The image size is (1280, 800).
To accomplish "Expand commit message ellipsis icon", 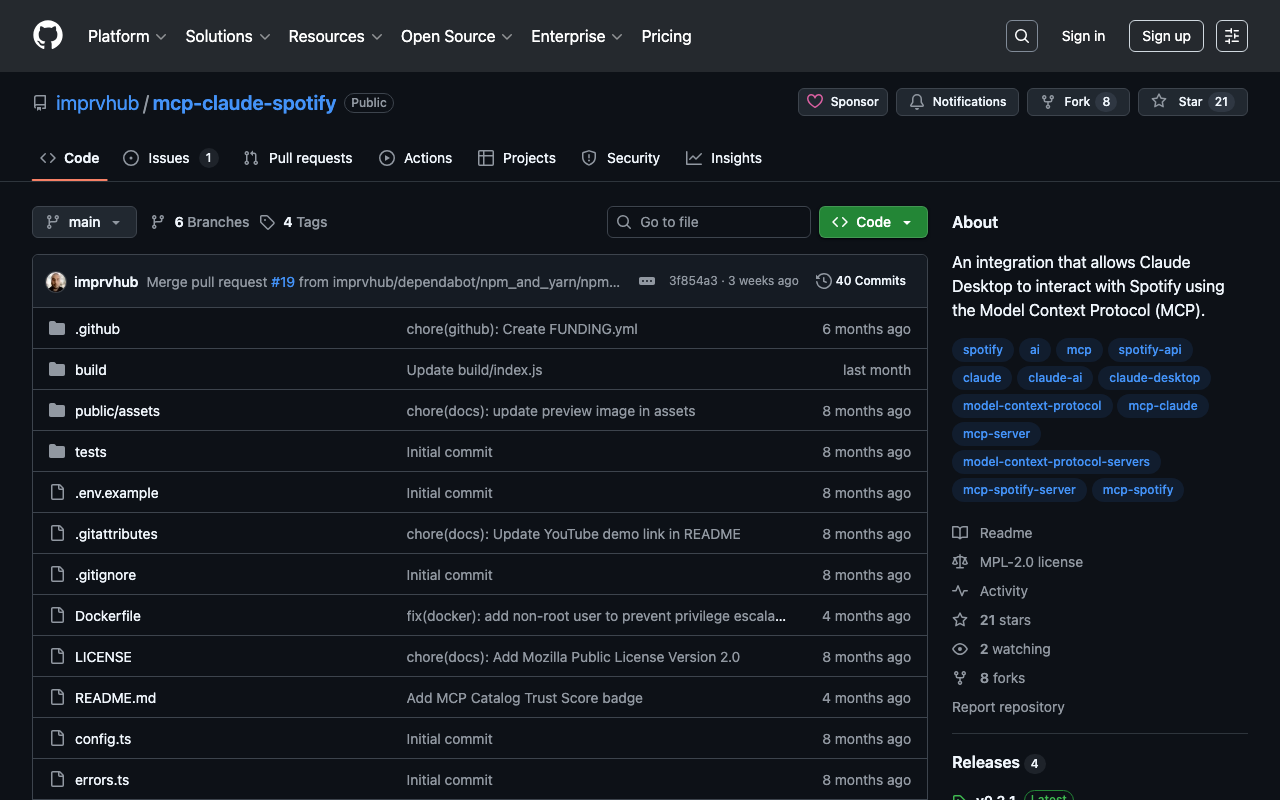I will pos(647,281).
